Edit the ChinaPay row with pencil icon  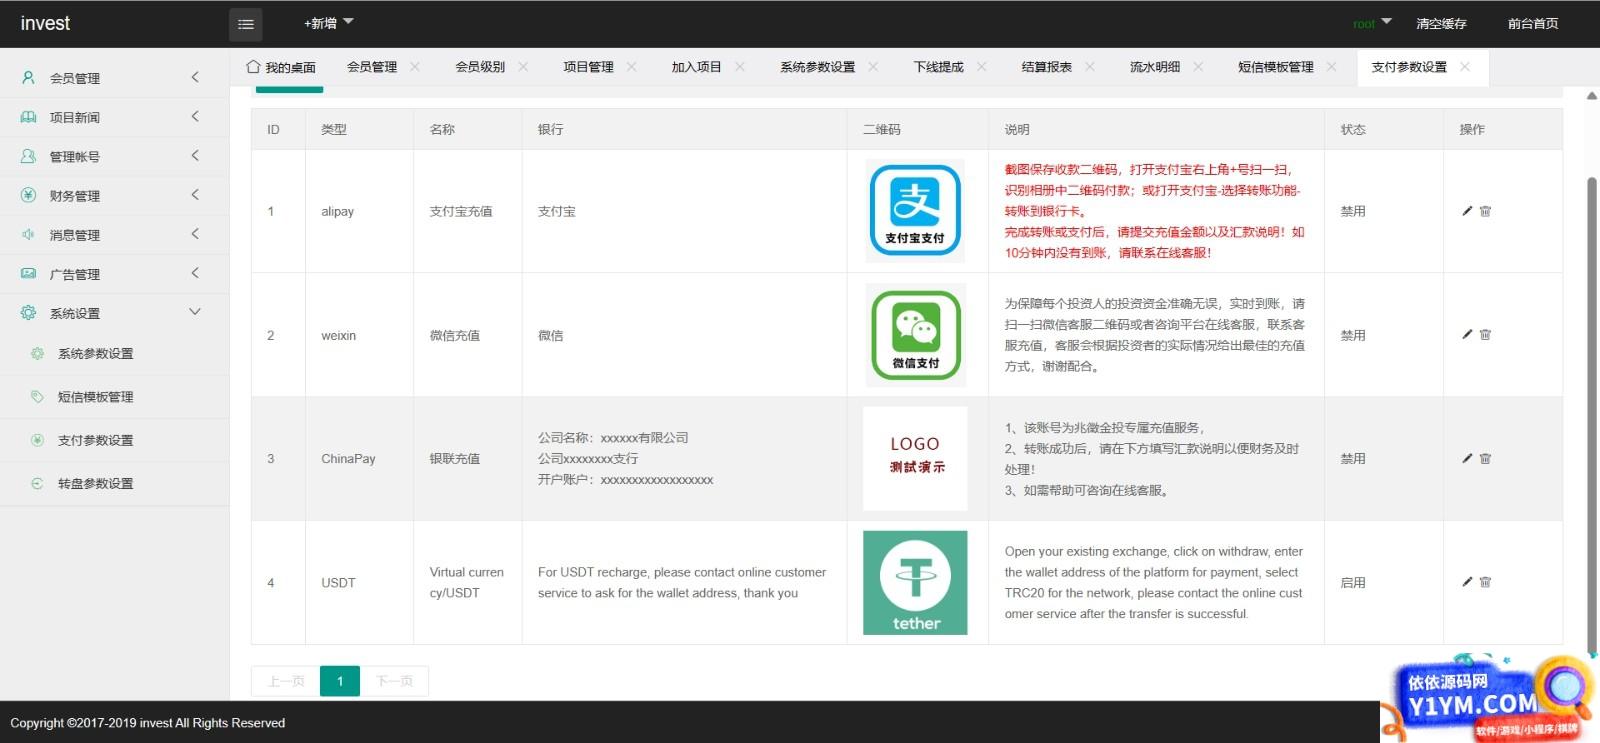[x=1467, y=459]
